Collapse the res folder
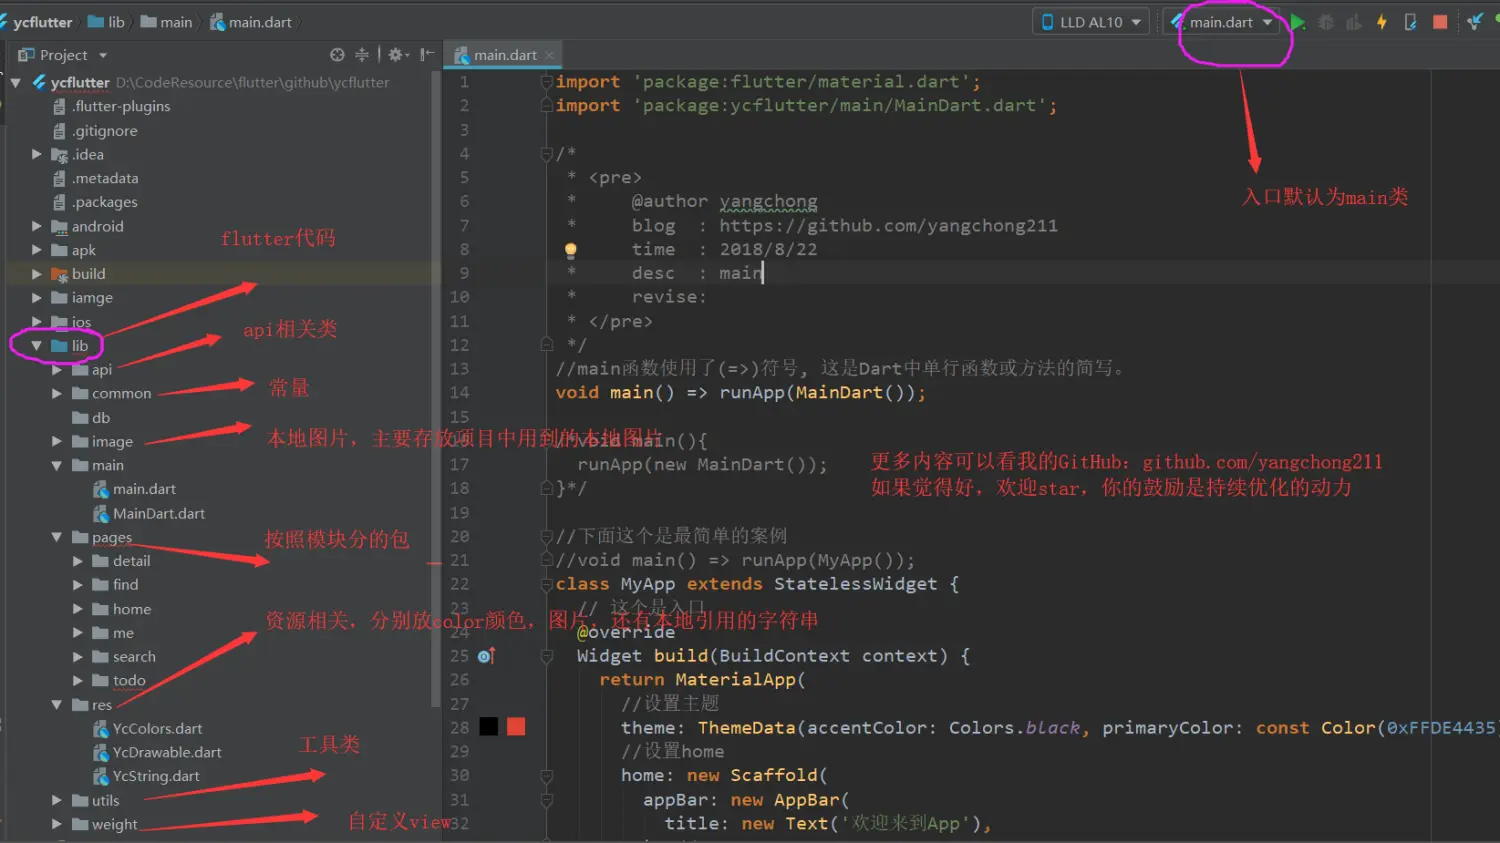This screenshot has width=1500, height=843. (x=57, y=705)
